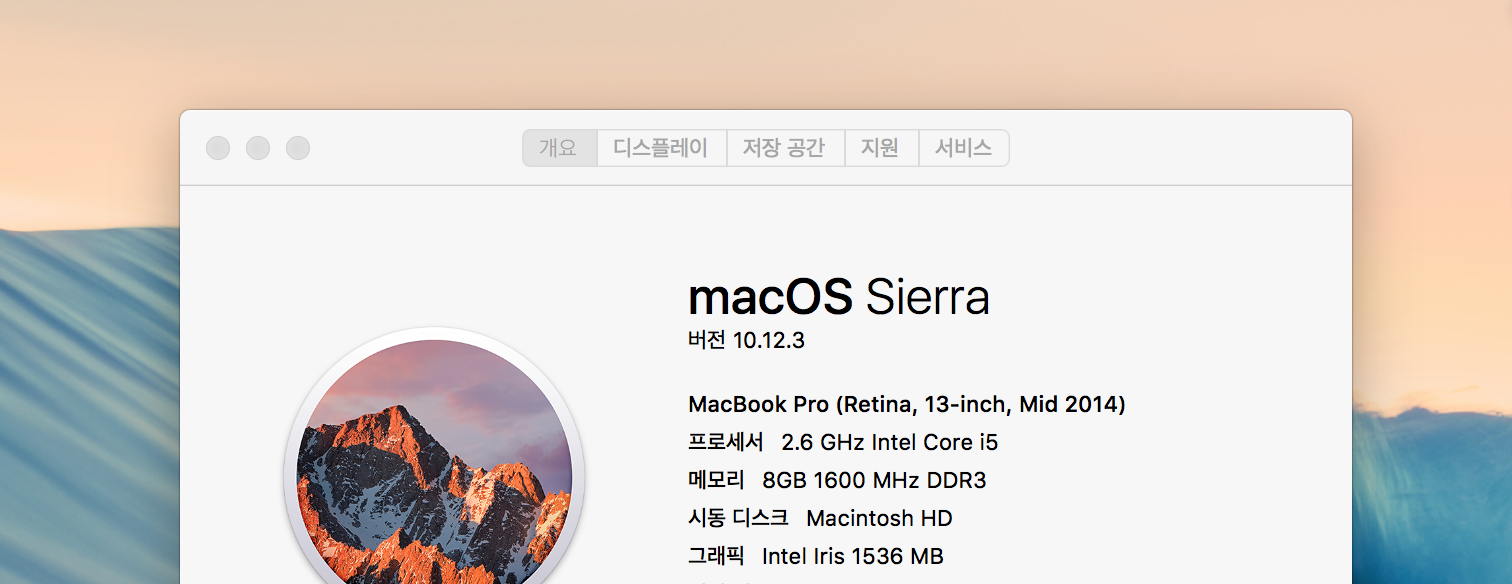1512x584 pixels.
Task: Select the MacBook Pro model name line
Action: (x=906, y=405)
